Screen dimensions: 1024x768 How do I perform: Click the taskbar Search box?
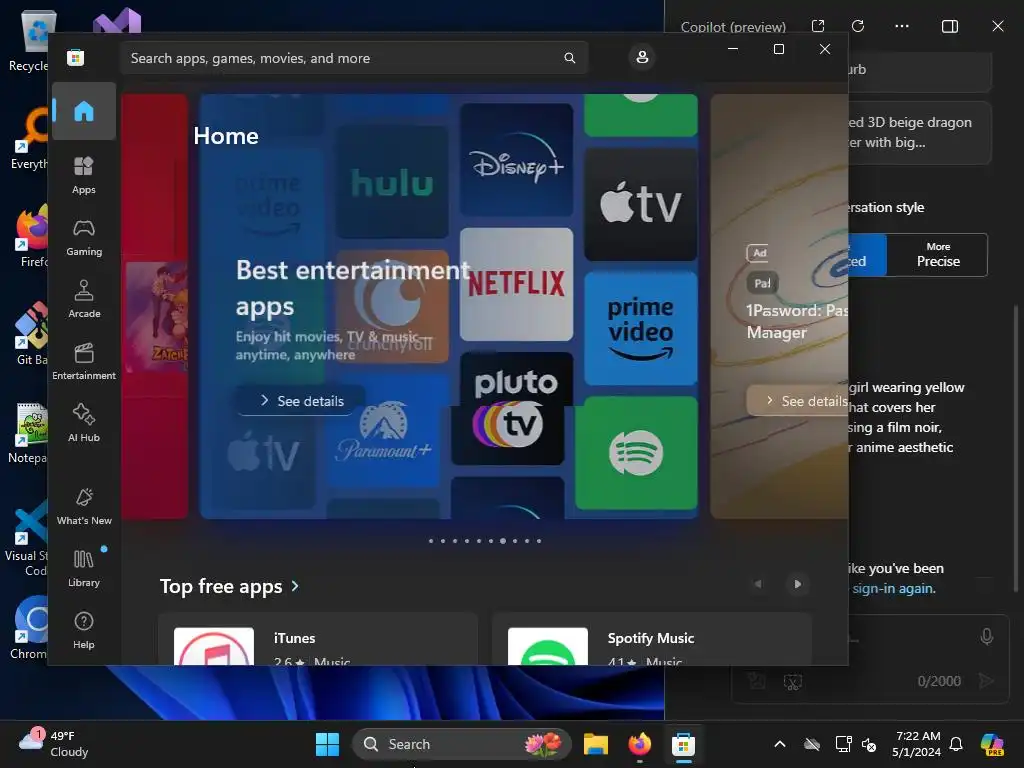[x=462, y=744]
